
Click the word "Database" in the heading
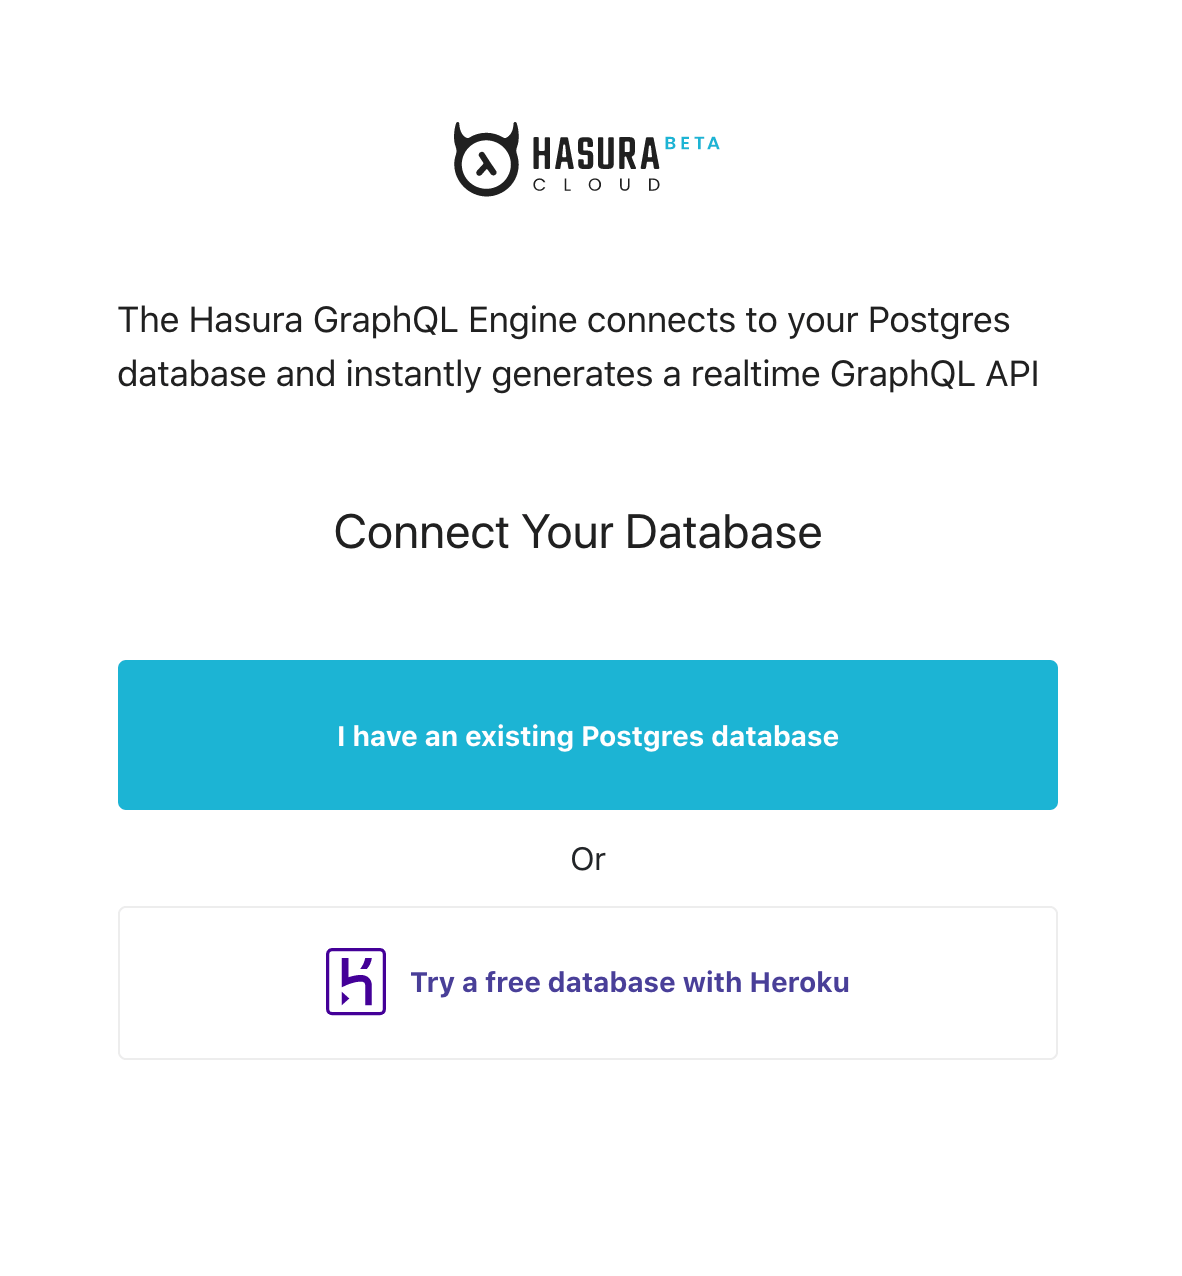point(723,532)
